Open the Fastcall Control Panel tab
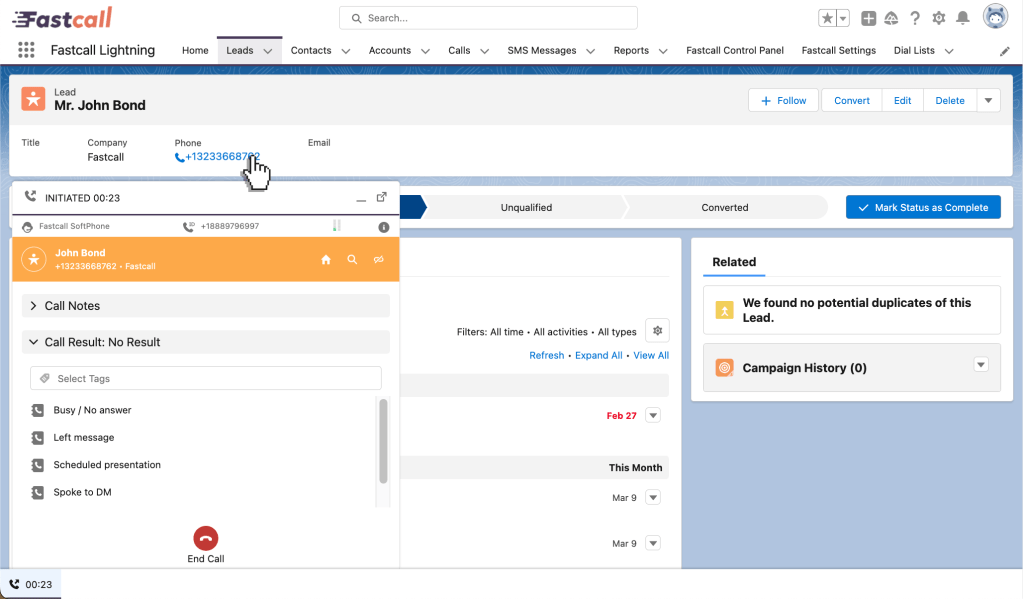This screenshot has width=1023, height=599. [734, 50]
